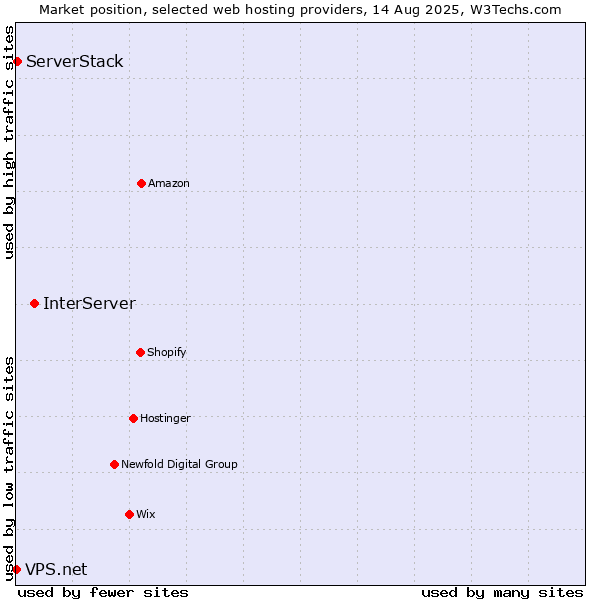Click the Newfold Digital Group data point

114,465
